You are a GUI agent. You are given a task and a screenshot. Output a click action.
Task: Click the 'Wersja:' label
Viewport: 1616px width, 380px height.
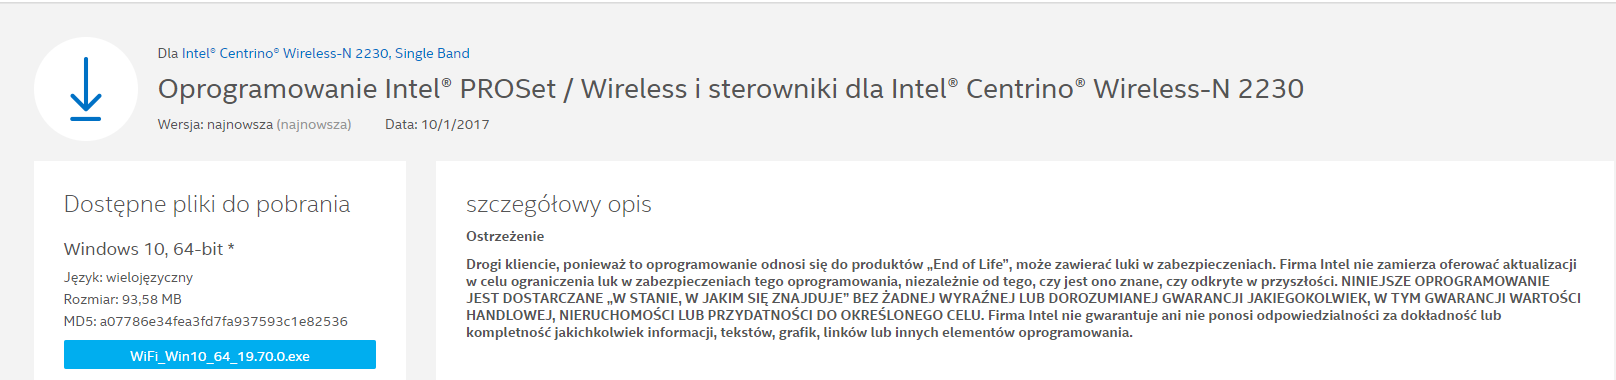180,125
